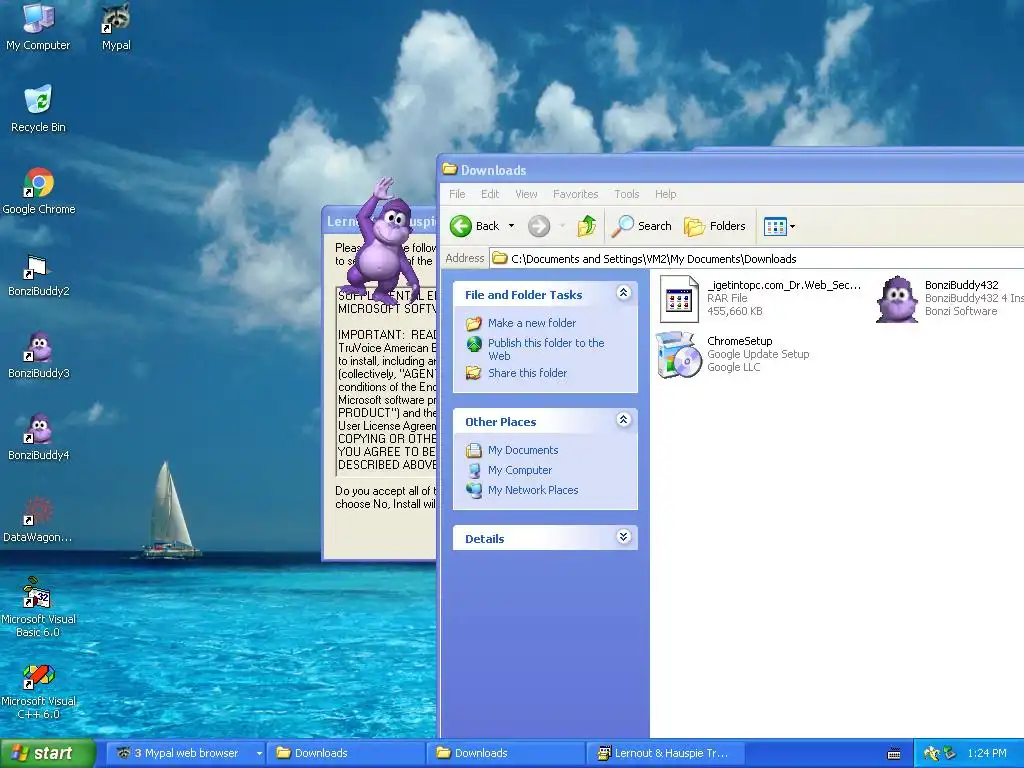Expand the Mypal taskbar group dropdown arrow
The image size is (1024, 768).
click(x=259, y=754)
